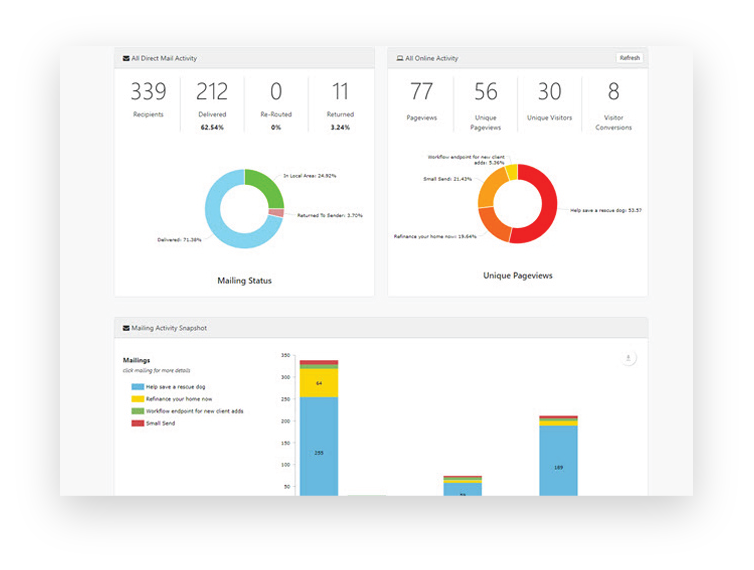Click the All Online Activity header text
The width and height of the screenshot is (754, 570).
[431, 58]
